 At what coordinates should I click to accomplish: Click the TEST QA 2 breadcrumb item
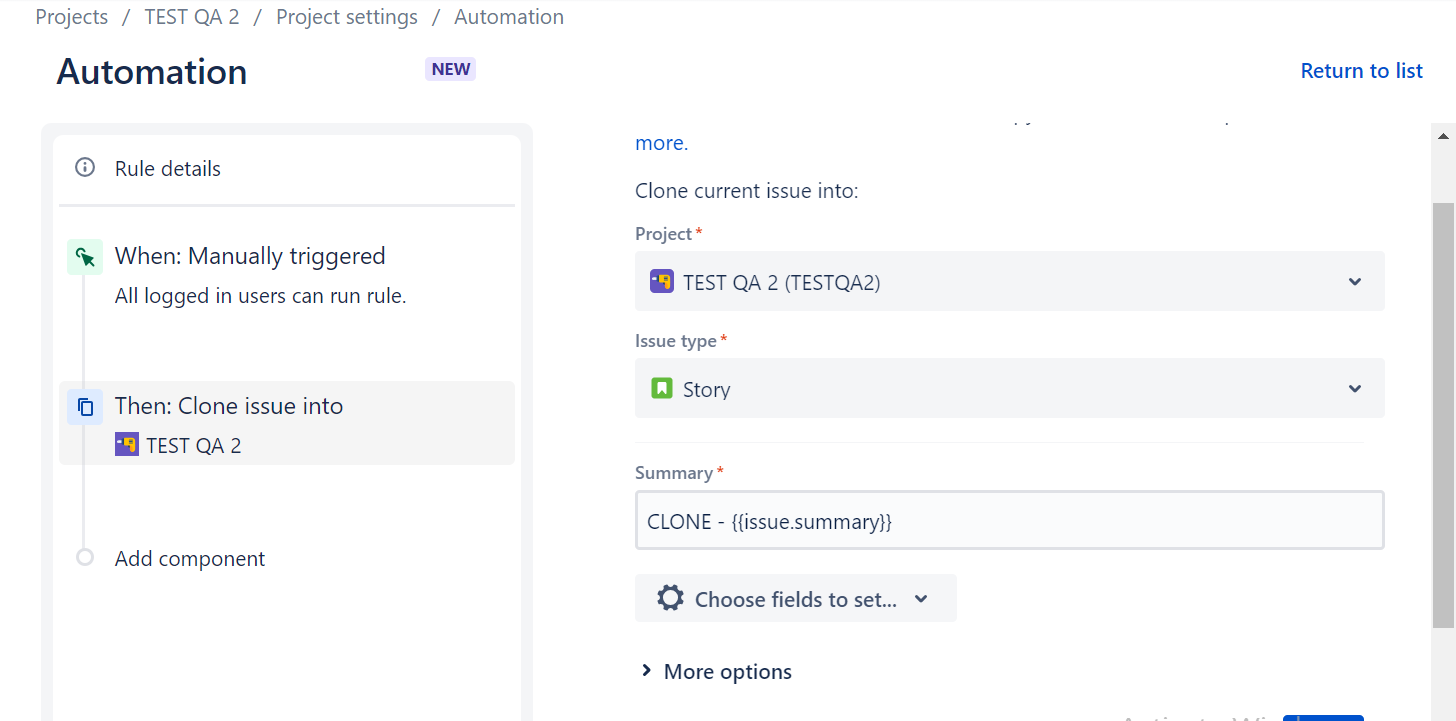pyautogui.click(x=191, y=16)
